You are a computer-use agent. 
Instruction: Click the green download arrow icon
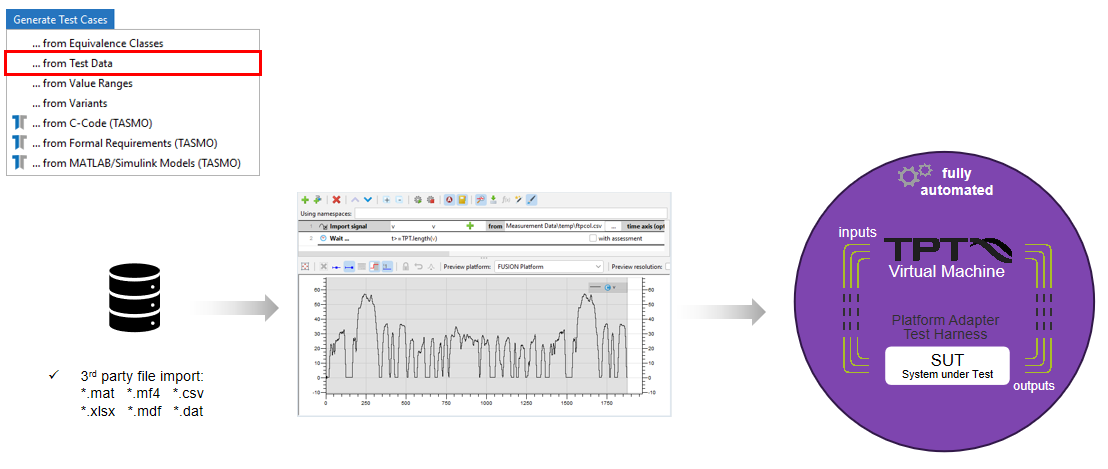(x=493, y=200)
